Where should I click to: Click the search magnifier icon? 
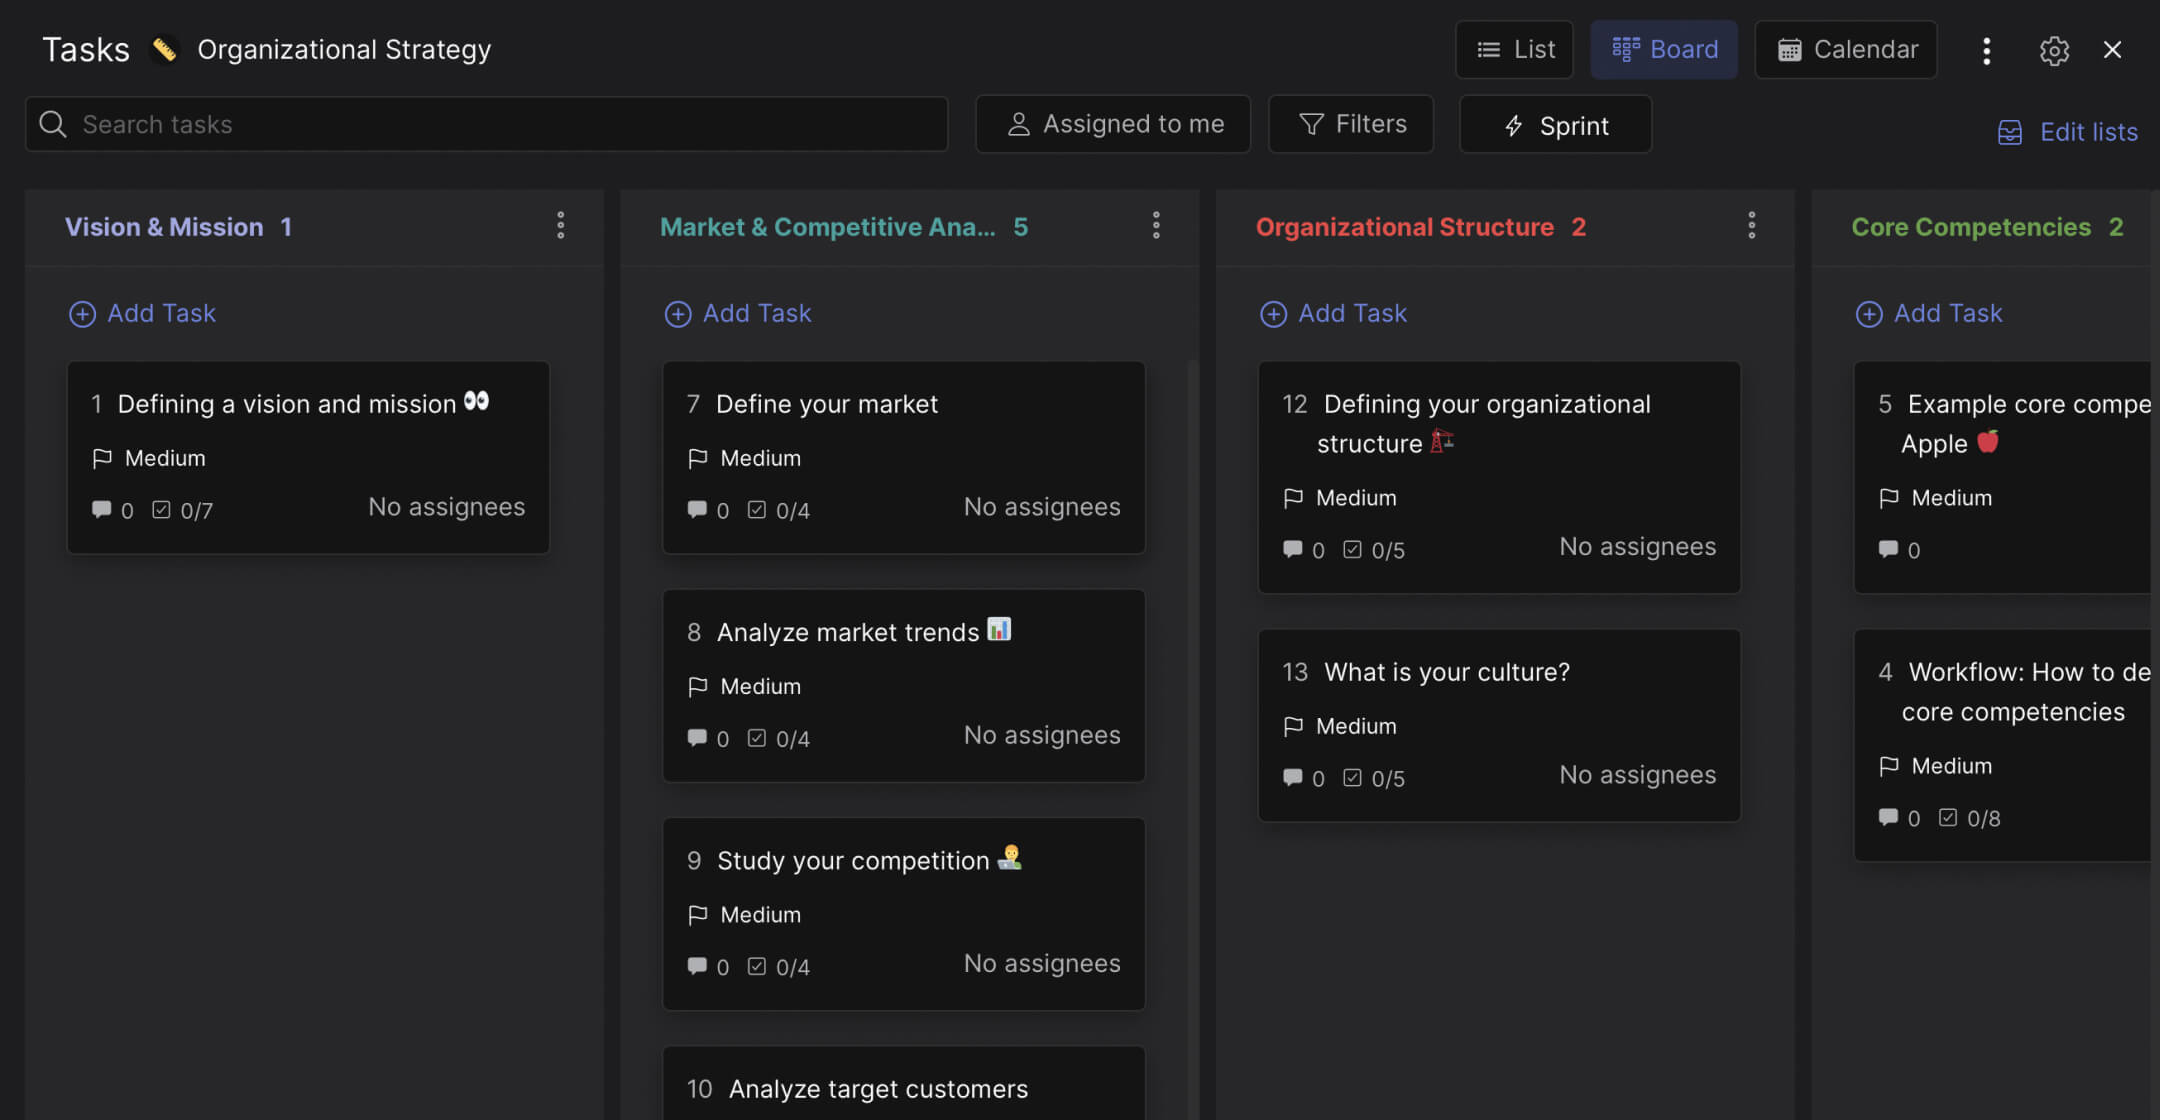53,124
